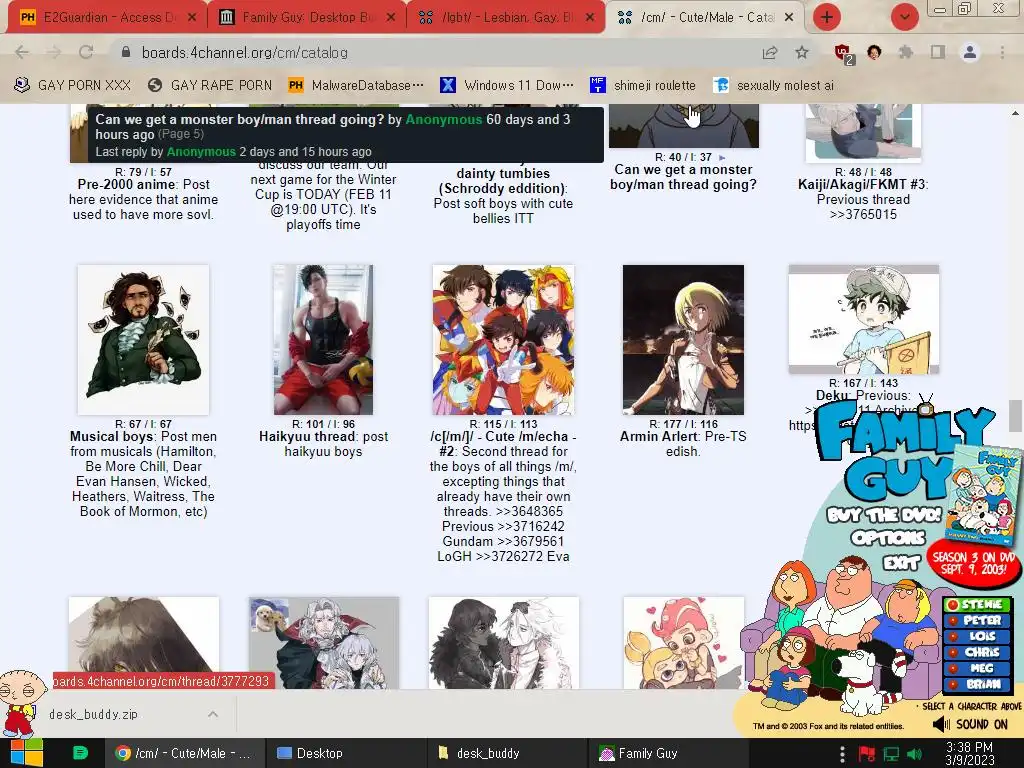Click the 'Pre-2000 anime' thread title
1024x768 pixels.
[x=127, y=184]
